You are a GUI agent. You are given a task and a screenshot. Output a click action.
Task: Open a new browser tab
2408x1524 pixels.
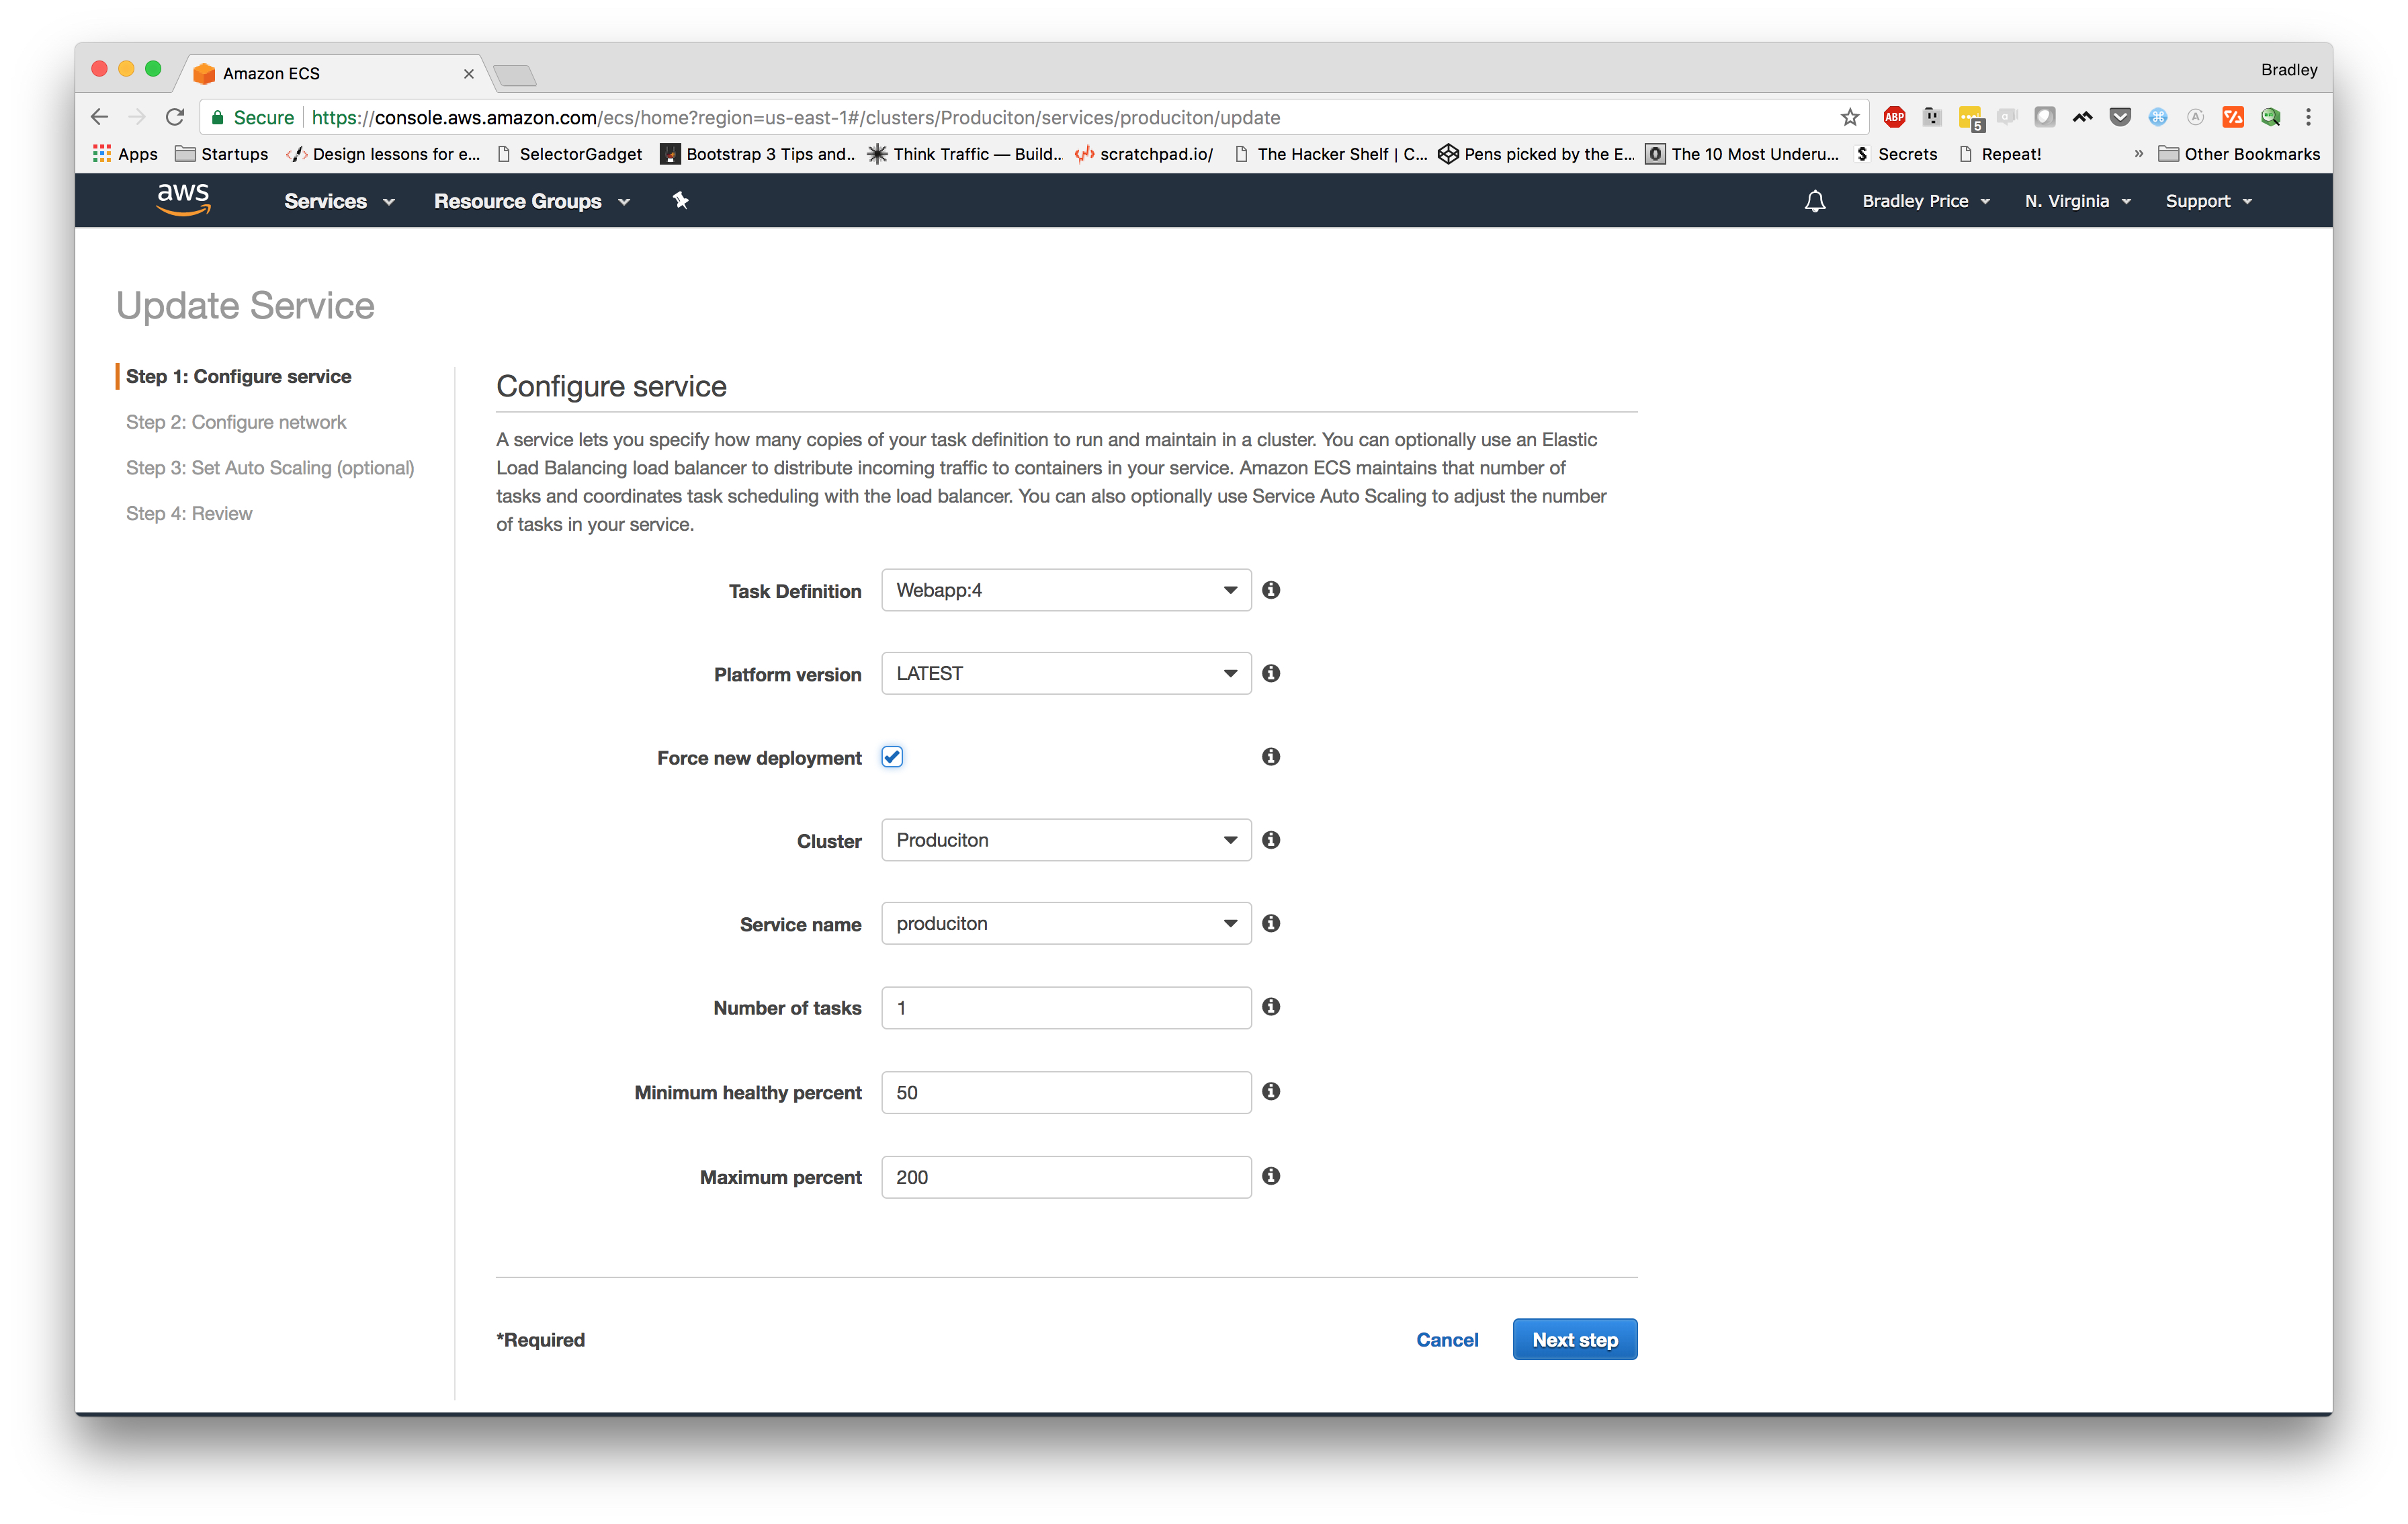point(515,75)
